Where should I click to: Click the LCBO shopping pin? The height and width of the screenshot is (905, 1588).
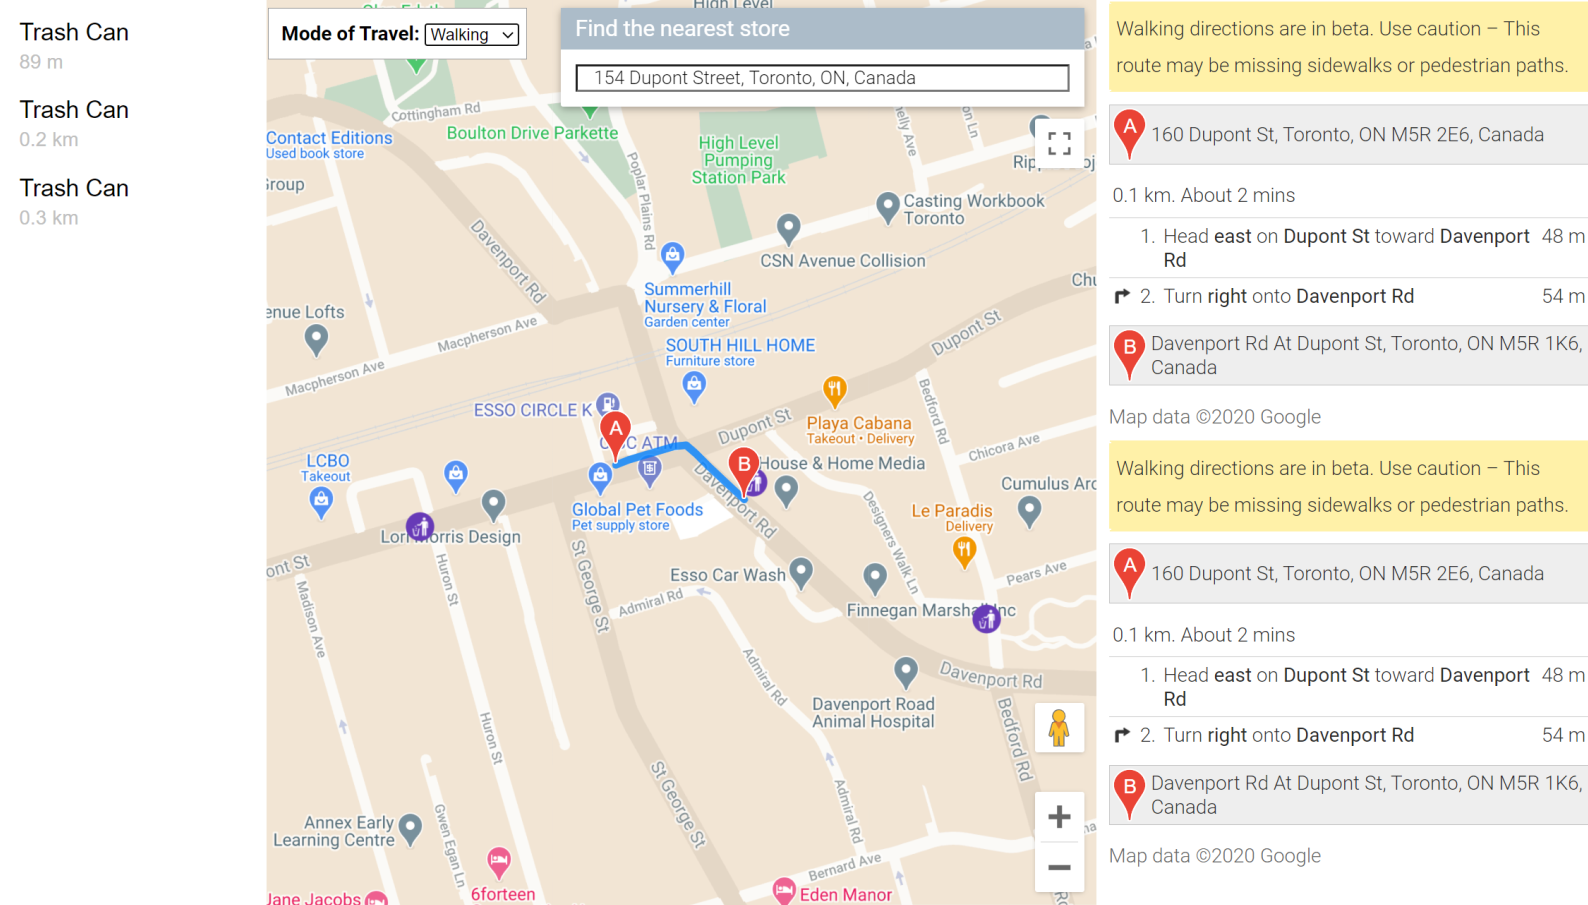pos(321,502)
